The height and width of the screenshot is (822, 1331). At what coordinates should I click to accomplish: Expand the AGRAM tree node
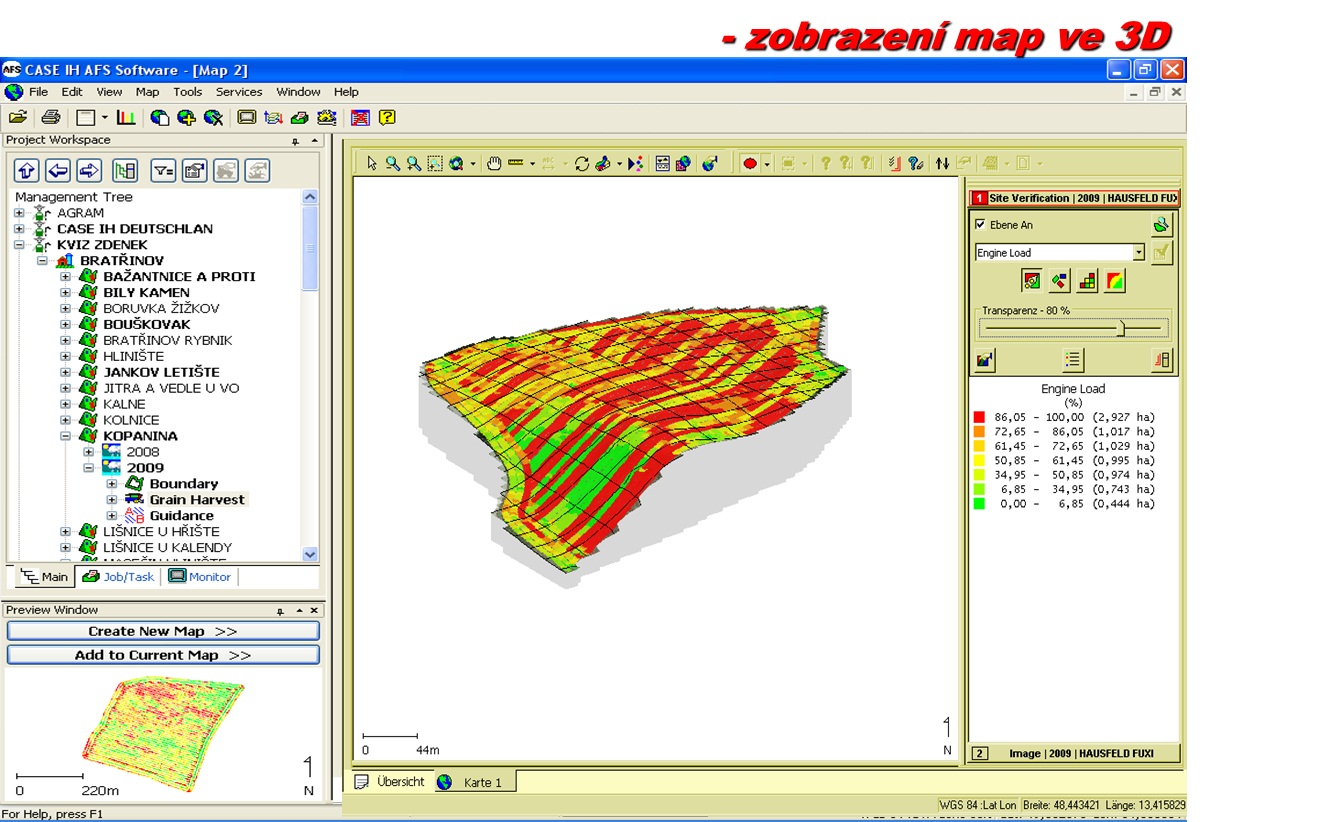(19, 213)
